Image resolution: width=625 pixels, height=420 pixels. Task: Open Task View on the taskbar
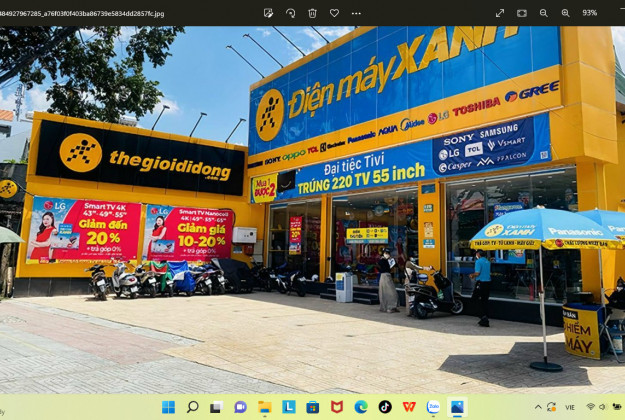pyautogui.click(x=216, y=407)
